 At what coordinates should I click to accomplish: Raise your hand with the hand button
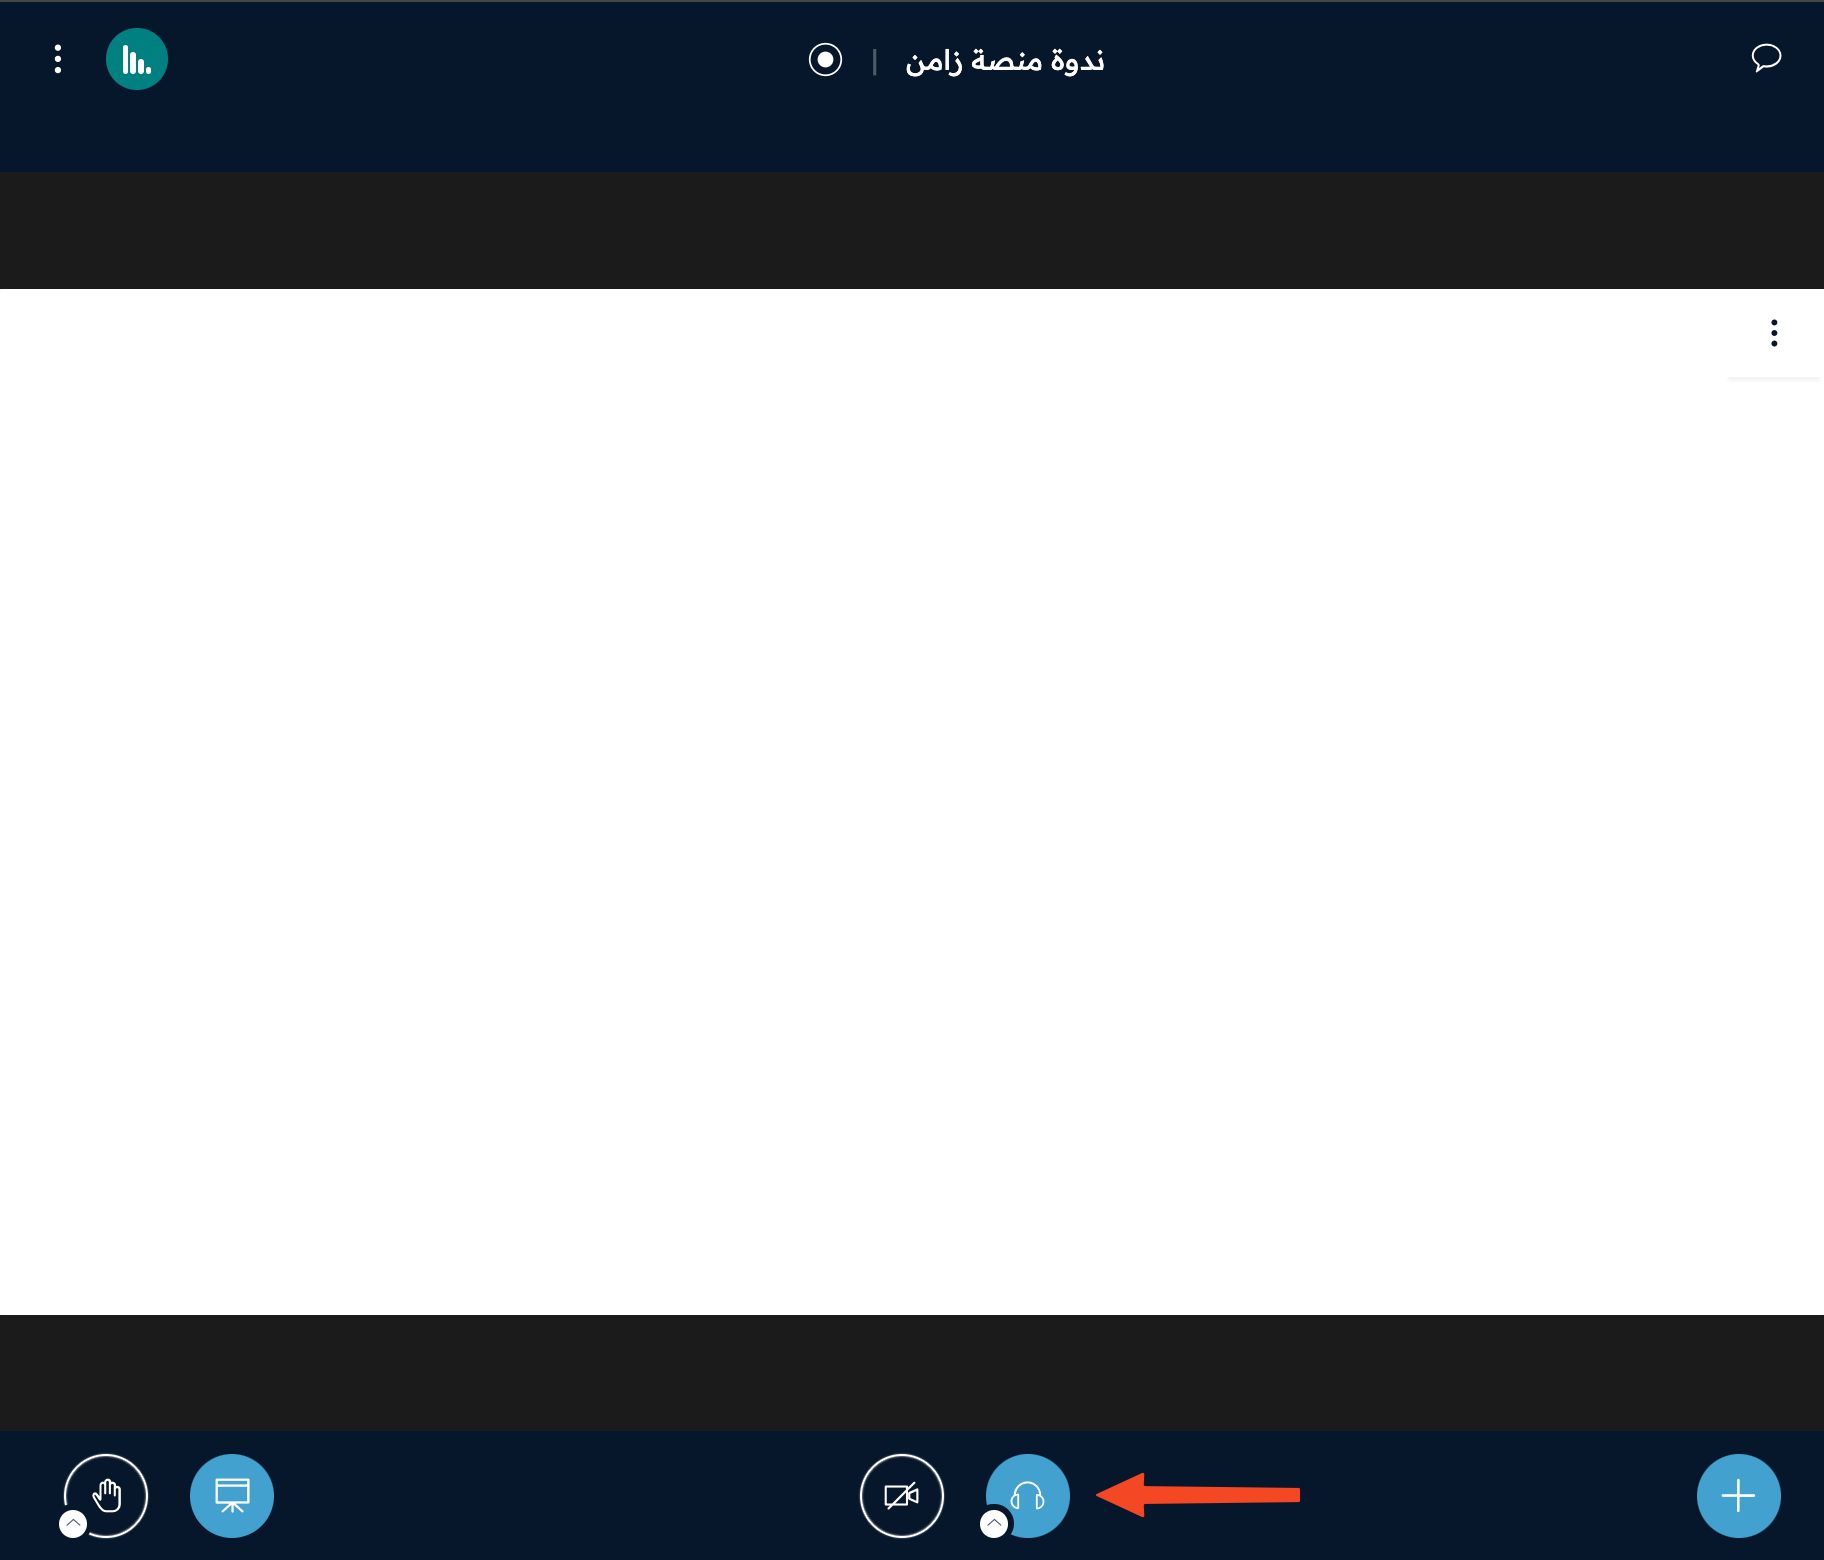tap(106, 1496)
